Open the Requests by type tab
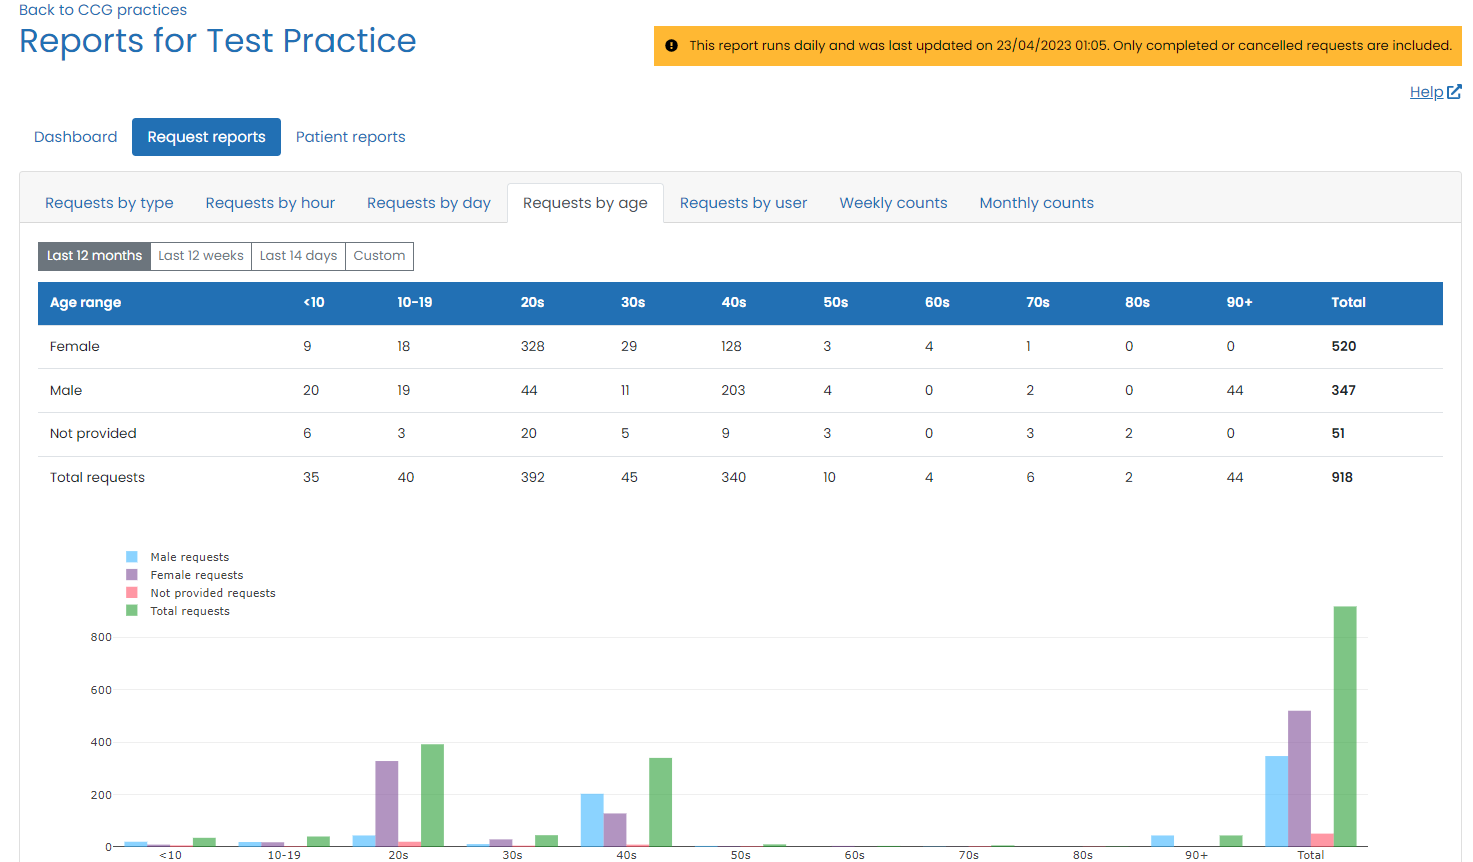Image resolution: width=1473 pixels, height=862 pixels. (x=109, y=203)
